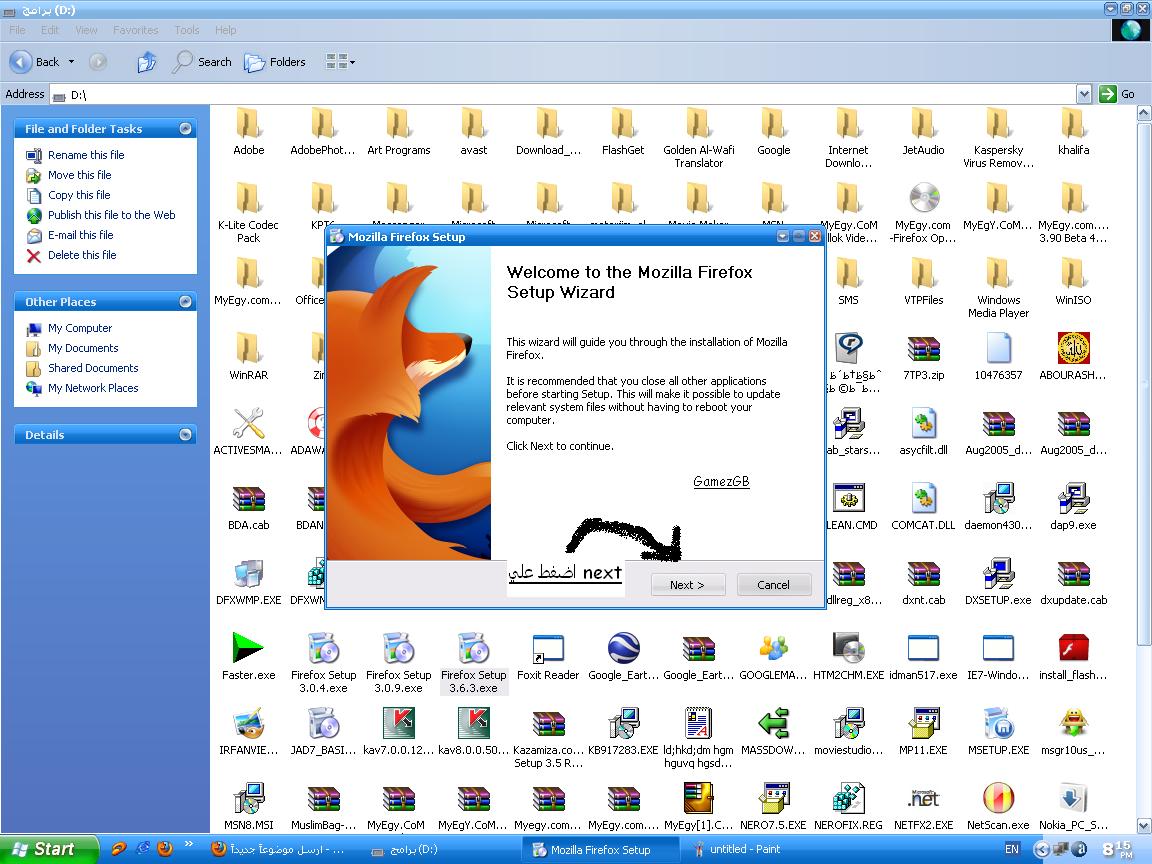This screenshot has height=864, width=1152.
Task: Click EN language indicator in taskbar
Action: (x=1012, y=849)
